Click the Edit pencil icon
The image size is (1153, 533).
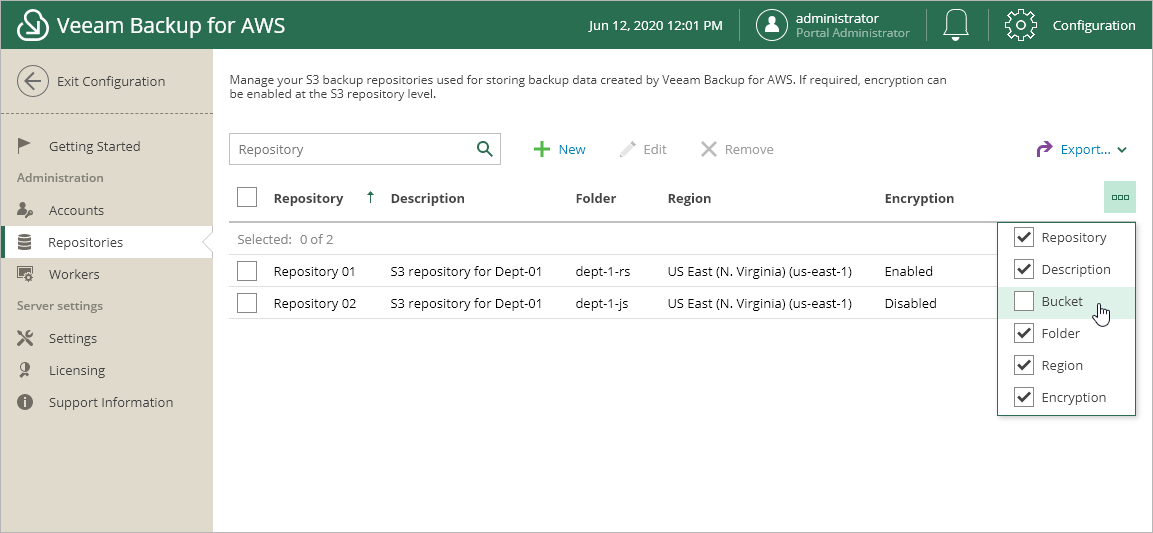point(627,149)
